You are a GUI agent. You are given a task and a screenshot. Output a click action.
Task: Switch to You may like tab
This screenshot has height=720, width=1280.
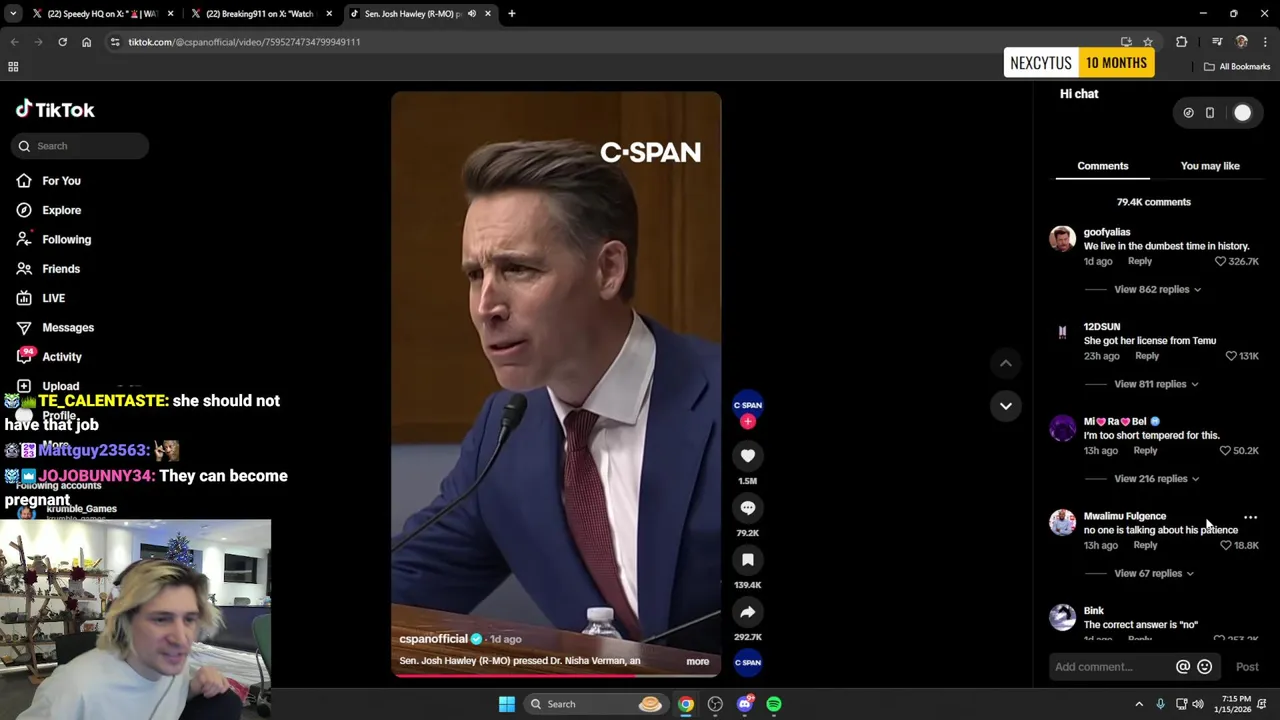1210,166
